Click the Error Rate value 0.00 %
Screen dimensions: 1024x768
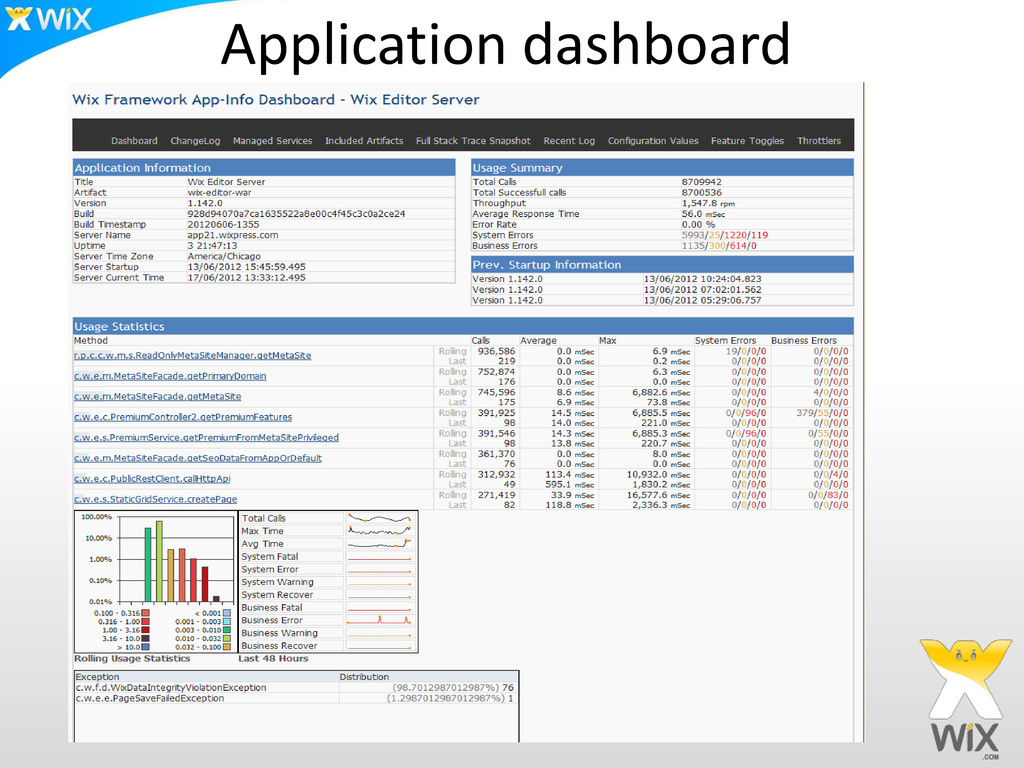click(x=698, y=225)
